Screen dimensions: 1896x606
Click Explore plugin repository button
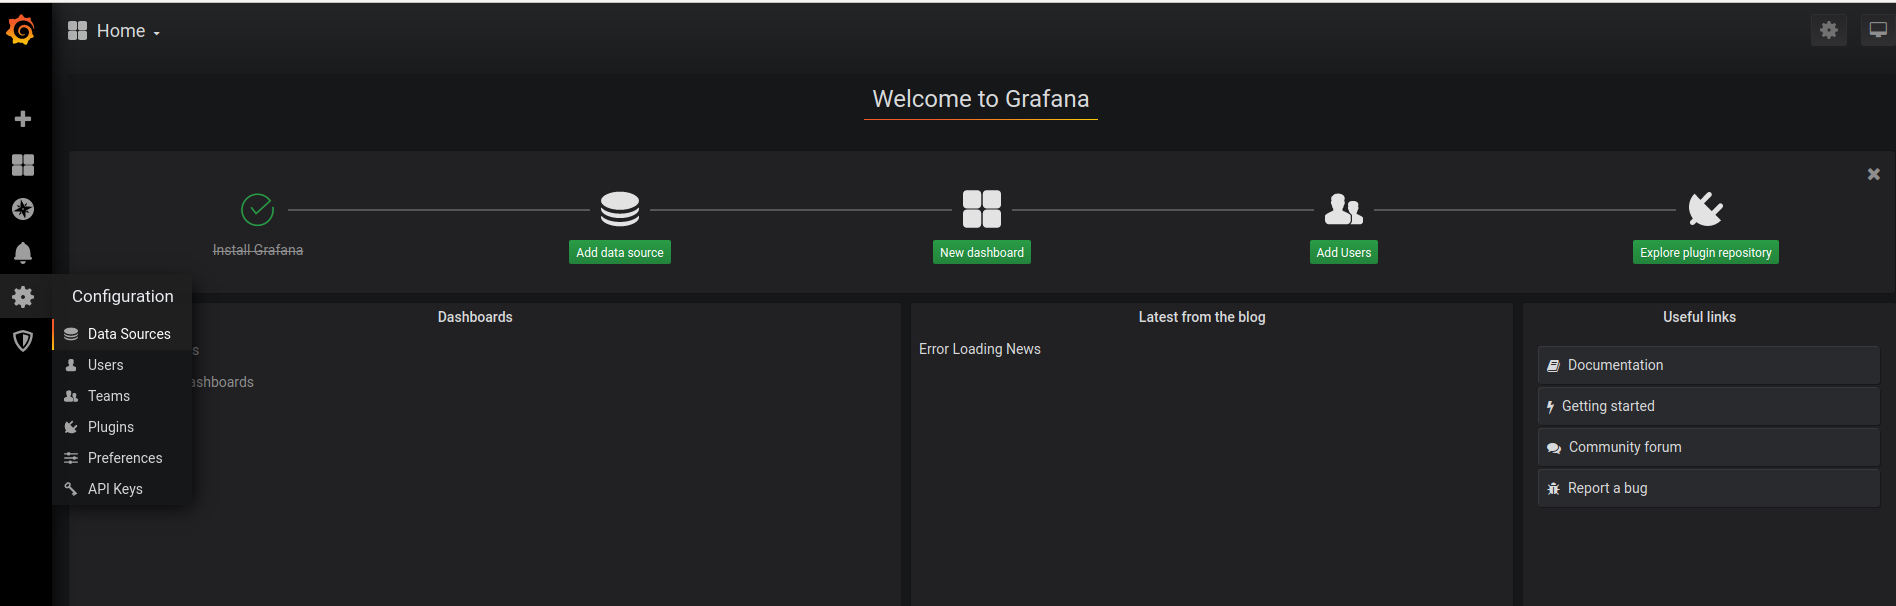pyautogui.click(x=1706, y=252)
